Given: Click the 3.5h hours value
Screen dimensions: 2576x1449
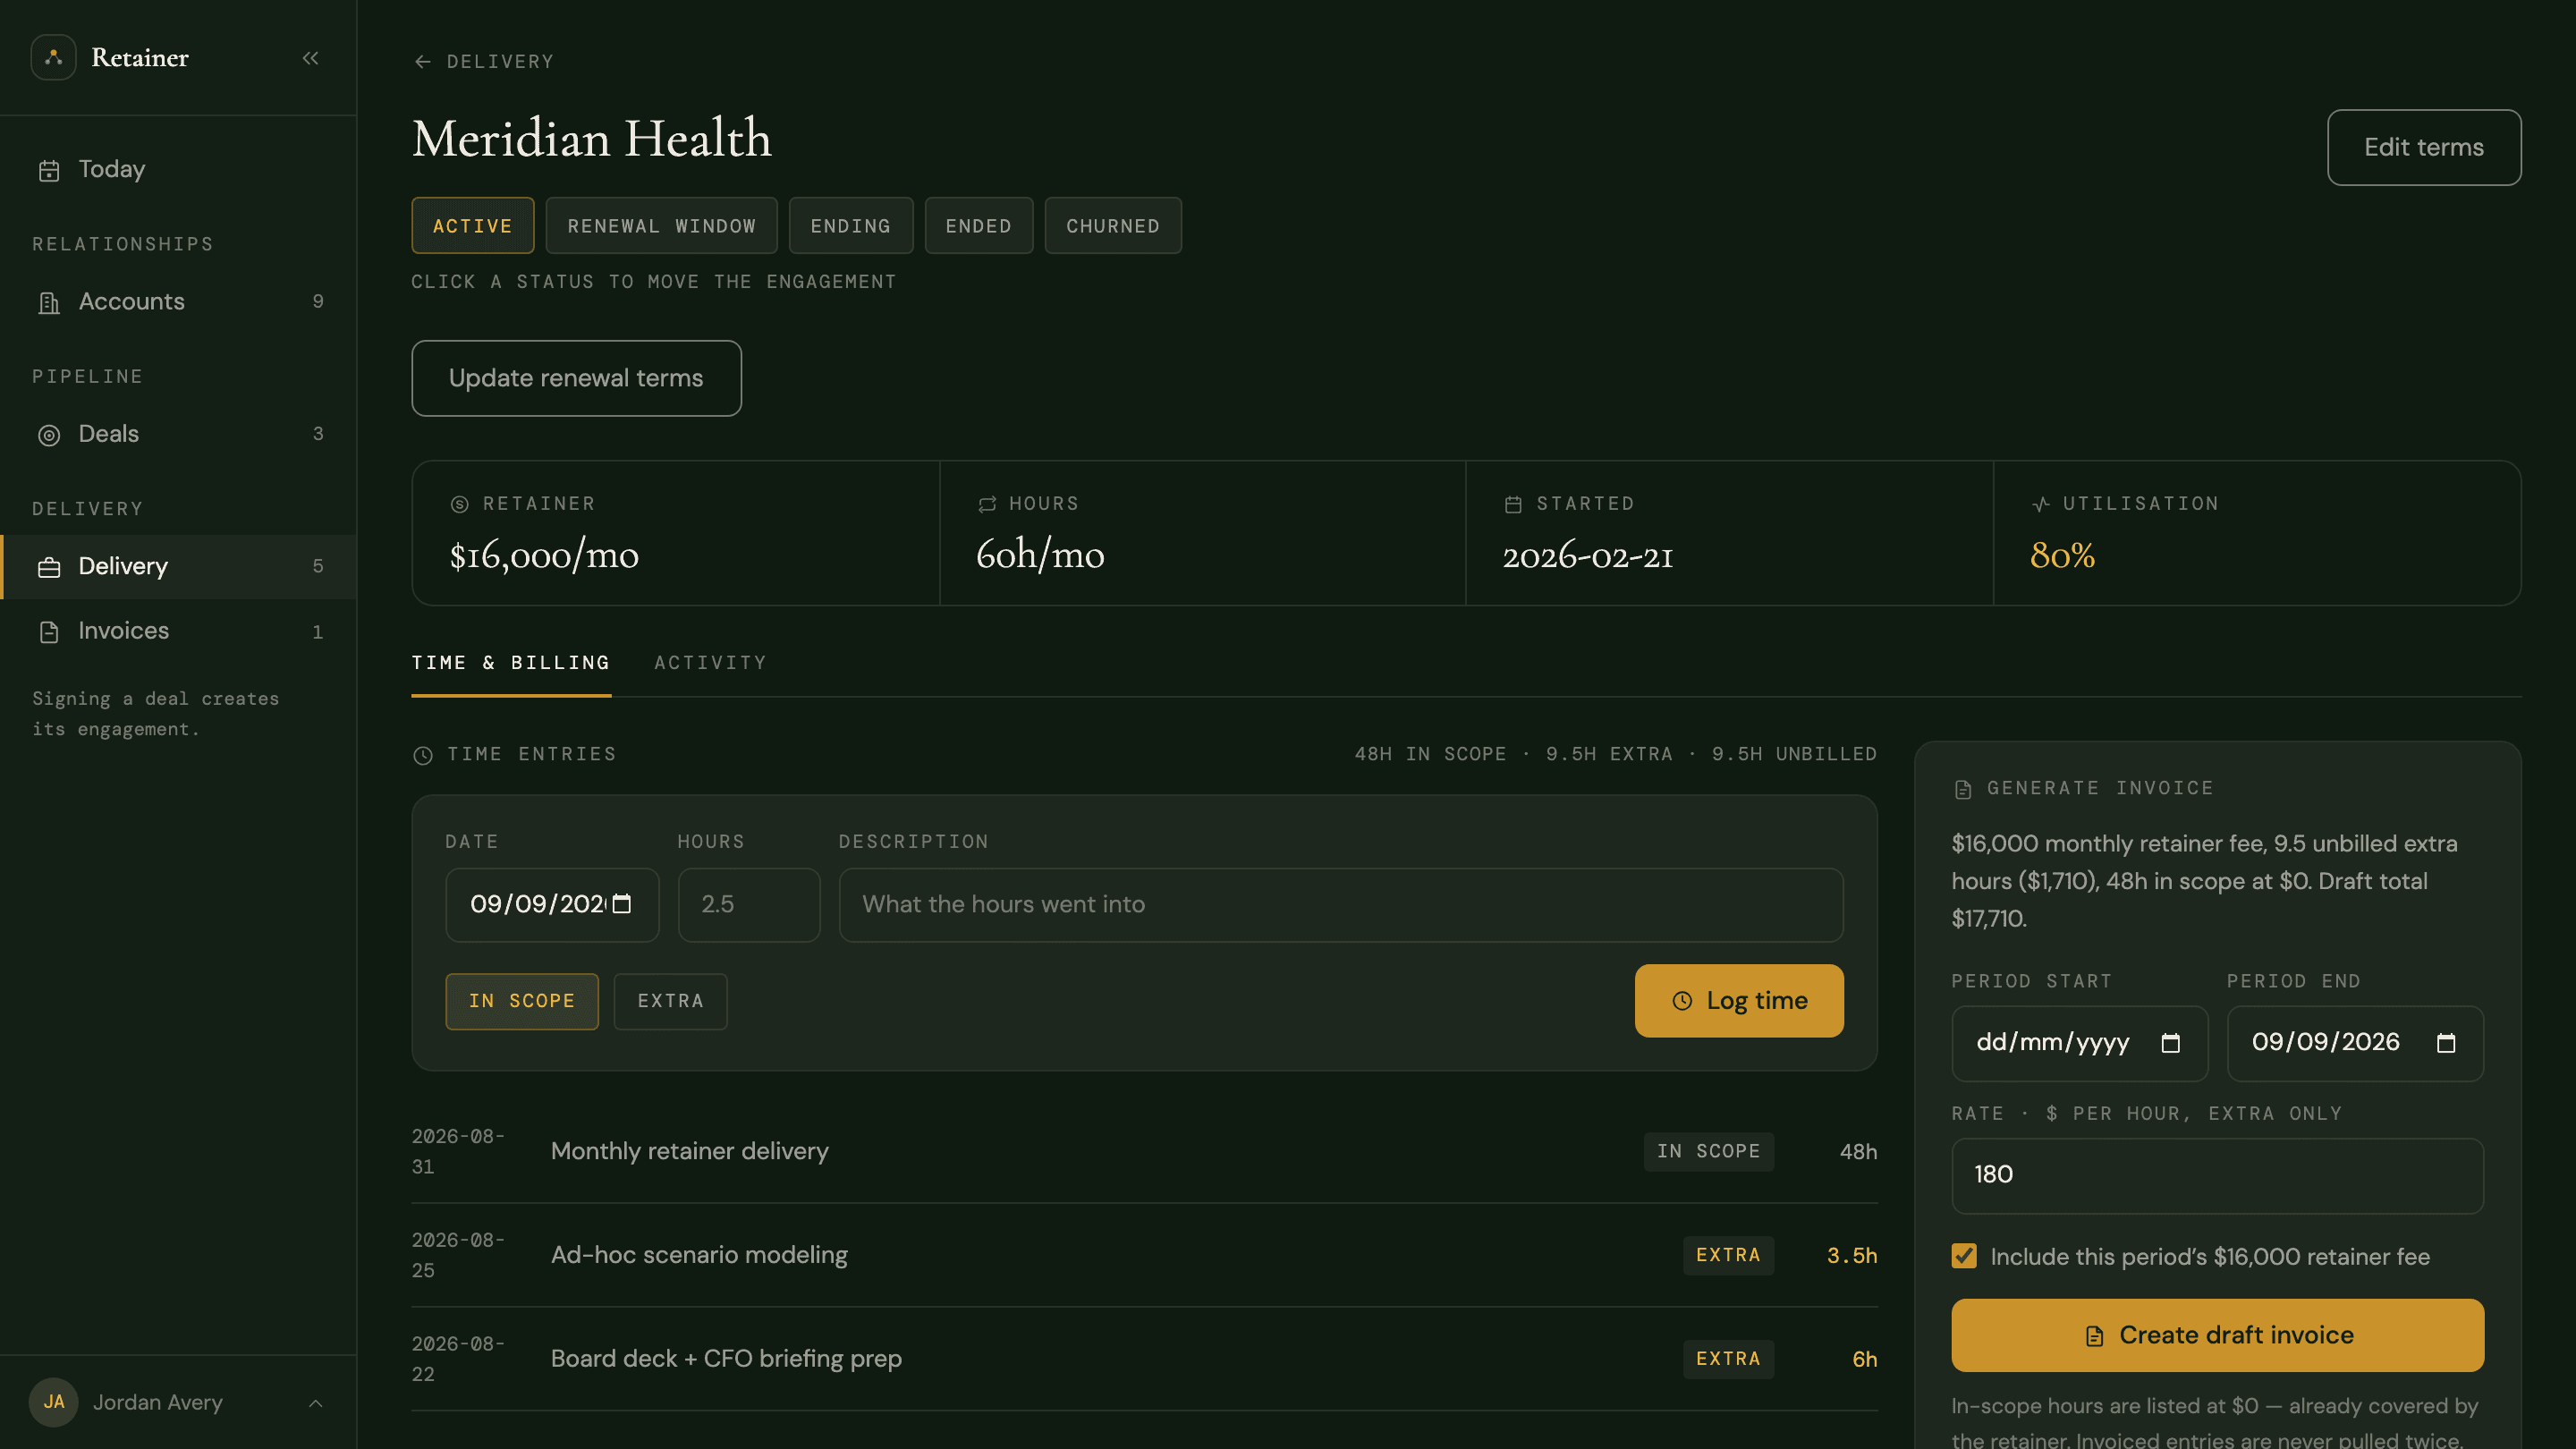Looking at the screenshot, I should (x=1852, y=1256).
